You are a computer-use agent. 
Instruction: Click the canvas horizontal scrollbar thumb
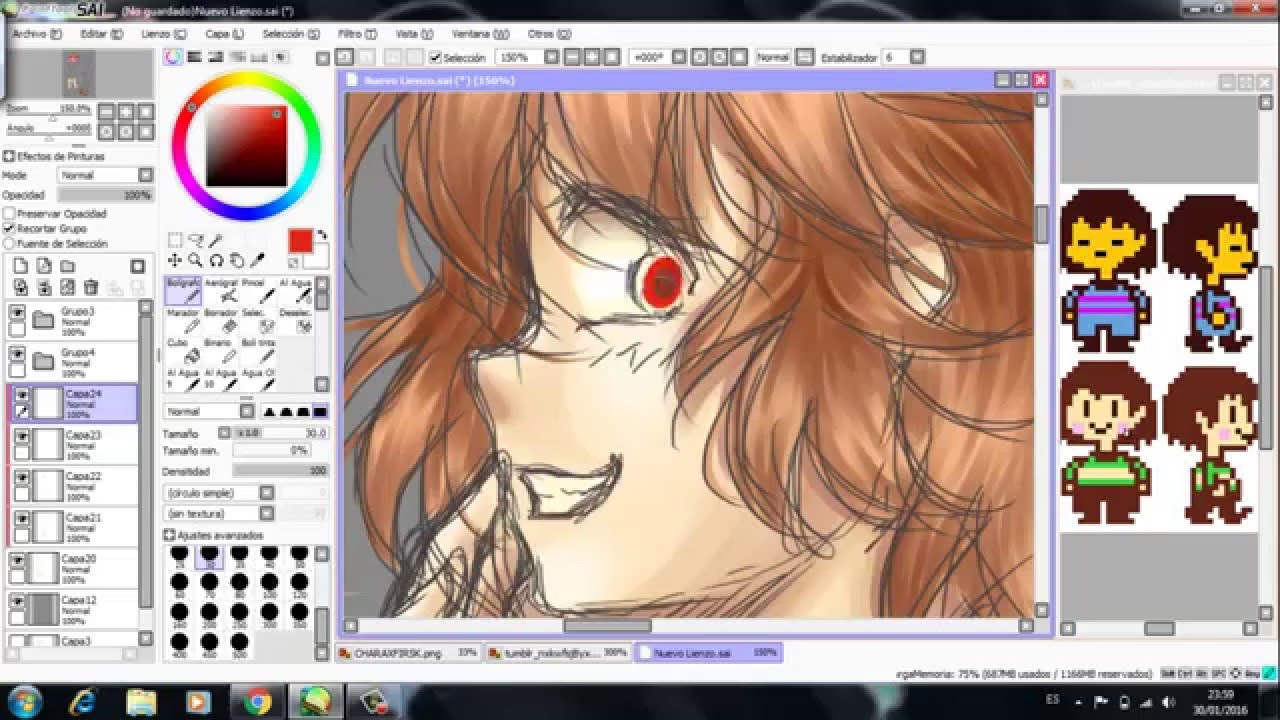(x=607, y=626)
